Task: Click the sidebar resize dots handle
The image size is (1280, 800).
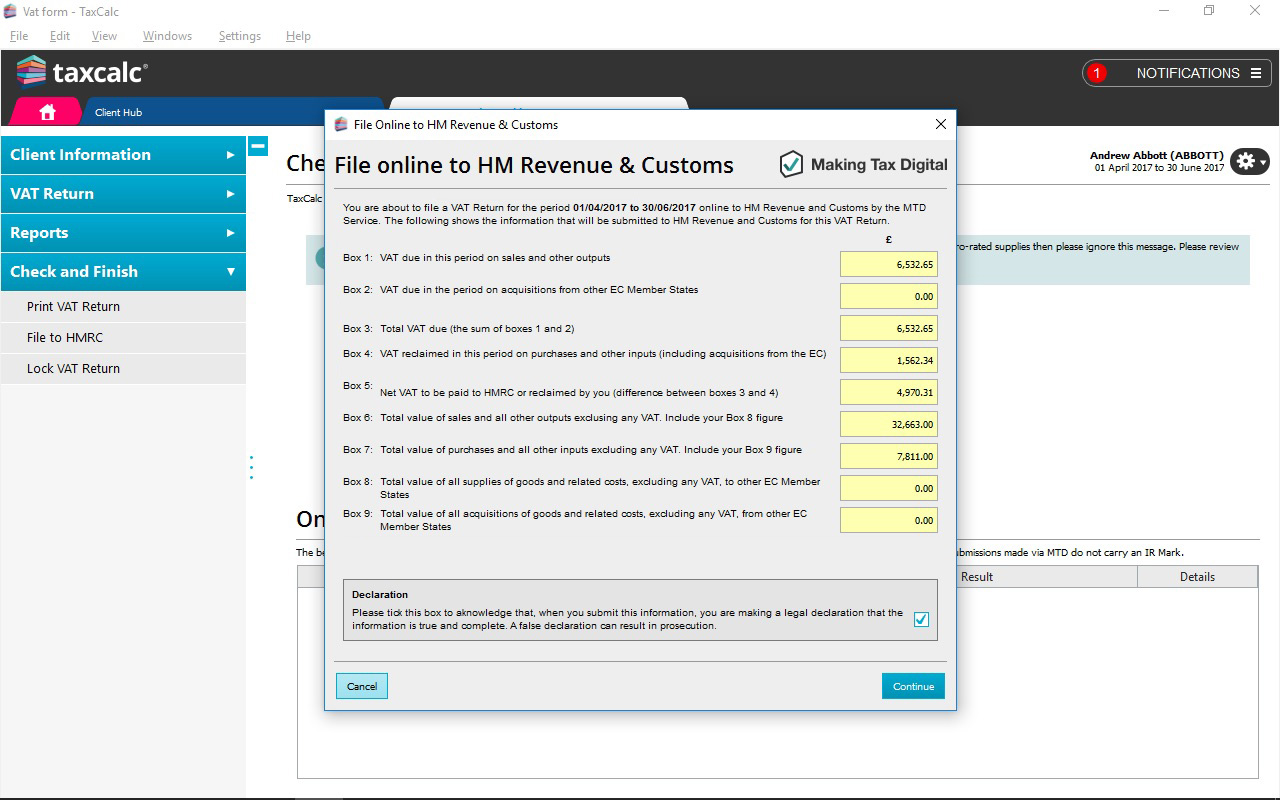Action: click(x=251, y=467)
